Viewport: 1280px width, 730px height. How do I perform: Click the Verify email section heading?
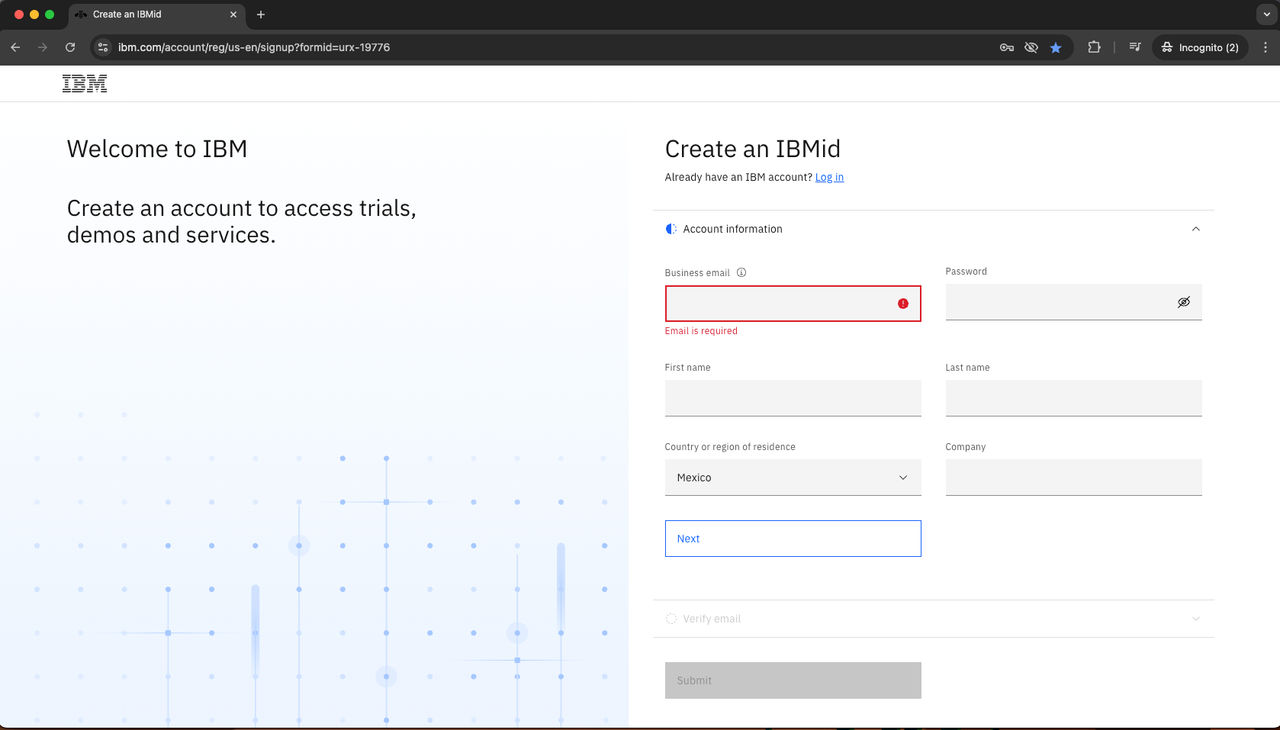[712, 619]
